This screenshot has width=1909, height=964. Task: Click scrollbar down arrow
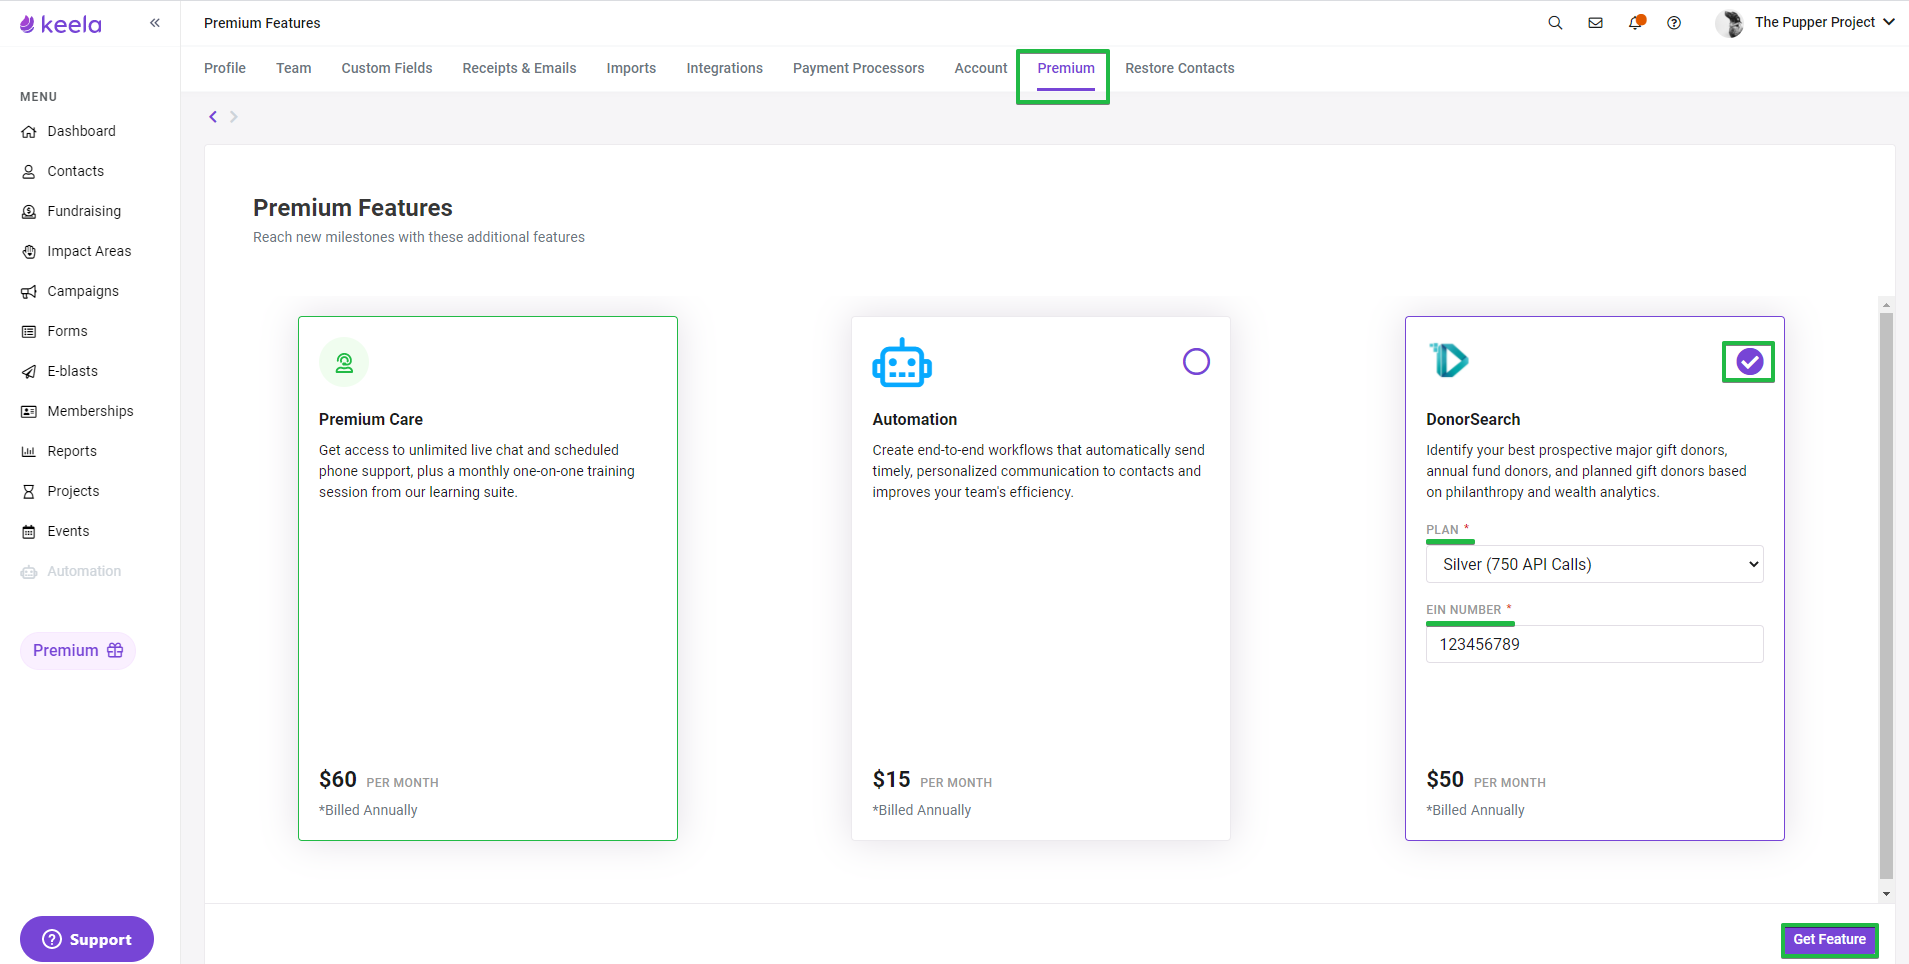[1886, 894]
